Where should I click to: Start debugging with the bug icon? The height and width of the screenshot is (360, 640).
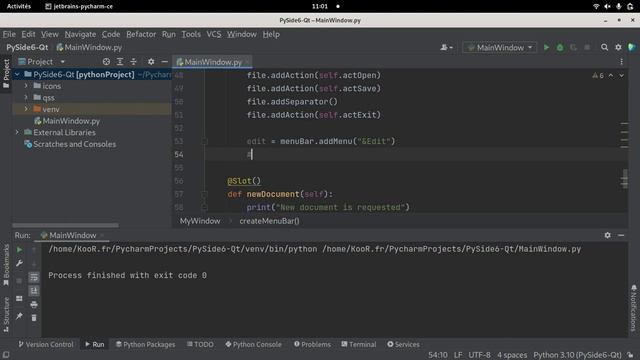click(x=560, y=48)
